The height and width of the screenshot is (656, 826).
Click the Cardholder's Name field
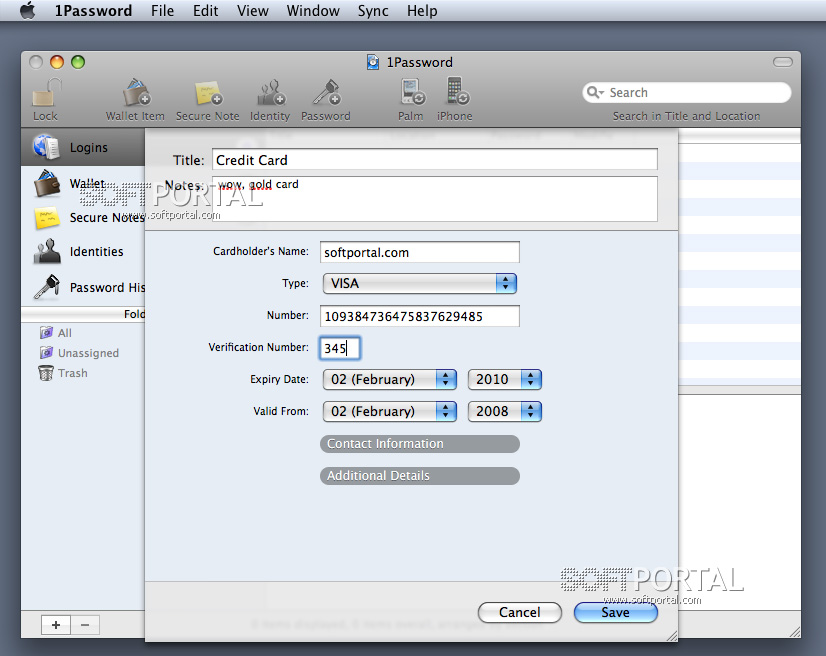(419, 252)
